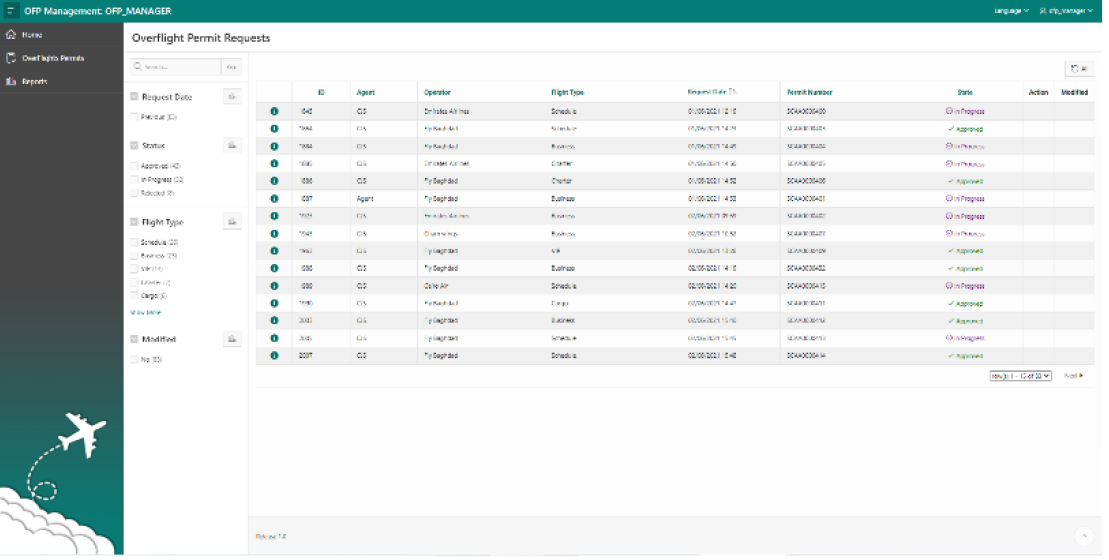
Task: Click the Next pagination link
Action: point(1073,376)
